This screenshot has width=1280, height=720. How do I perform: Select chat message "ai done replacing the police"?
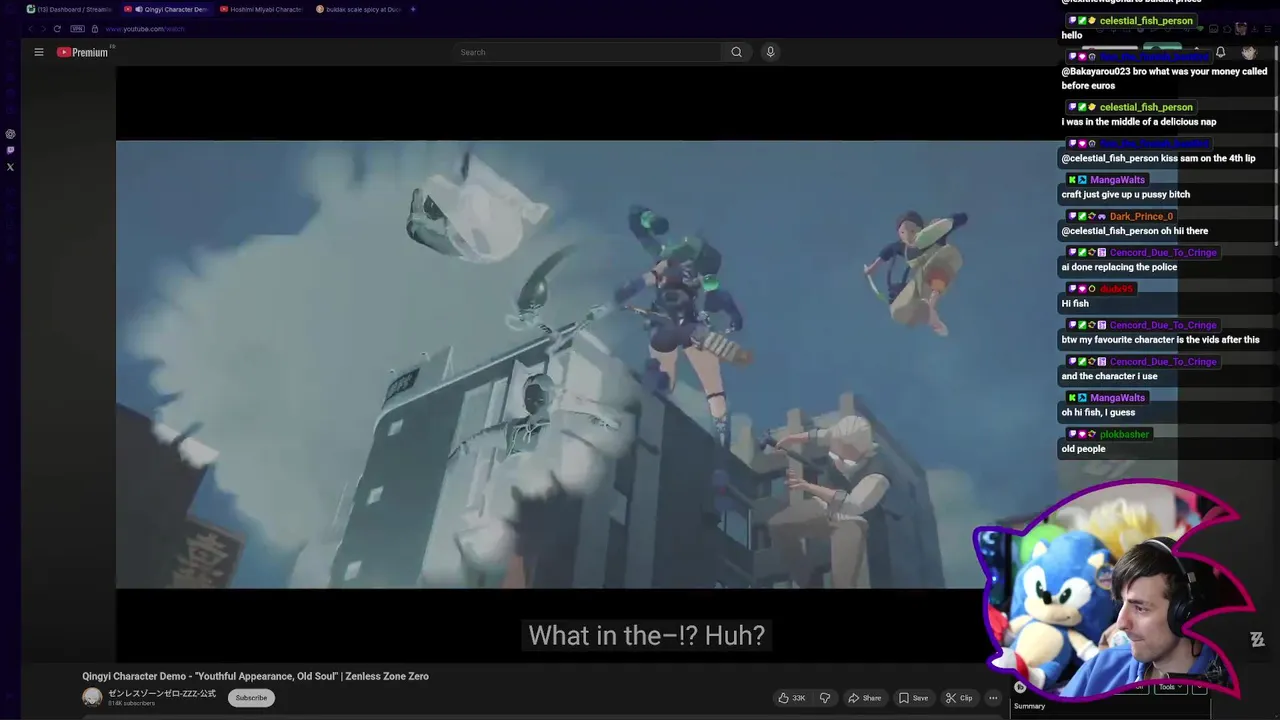pos(1119,267)
